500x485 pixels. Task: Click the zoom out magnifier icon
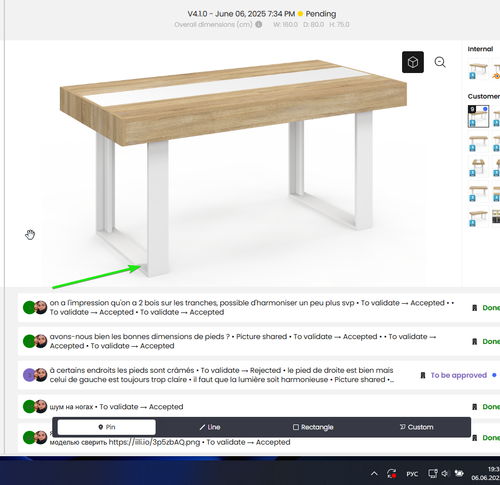(440, 62)
